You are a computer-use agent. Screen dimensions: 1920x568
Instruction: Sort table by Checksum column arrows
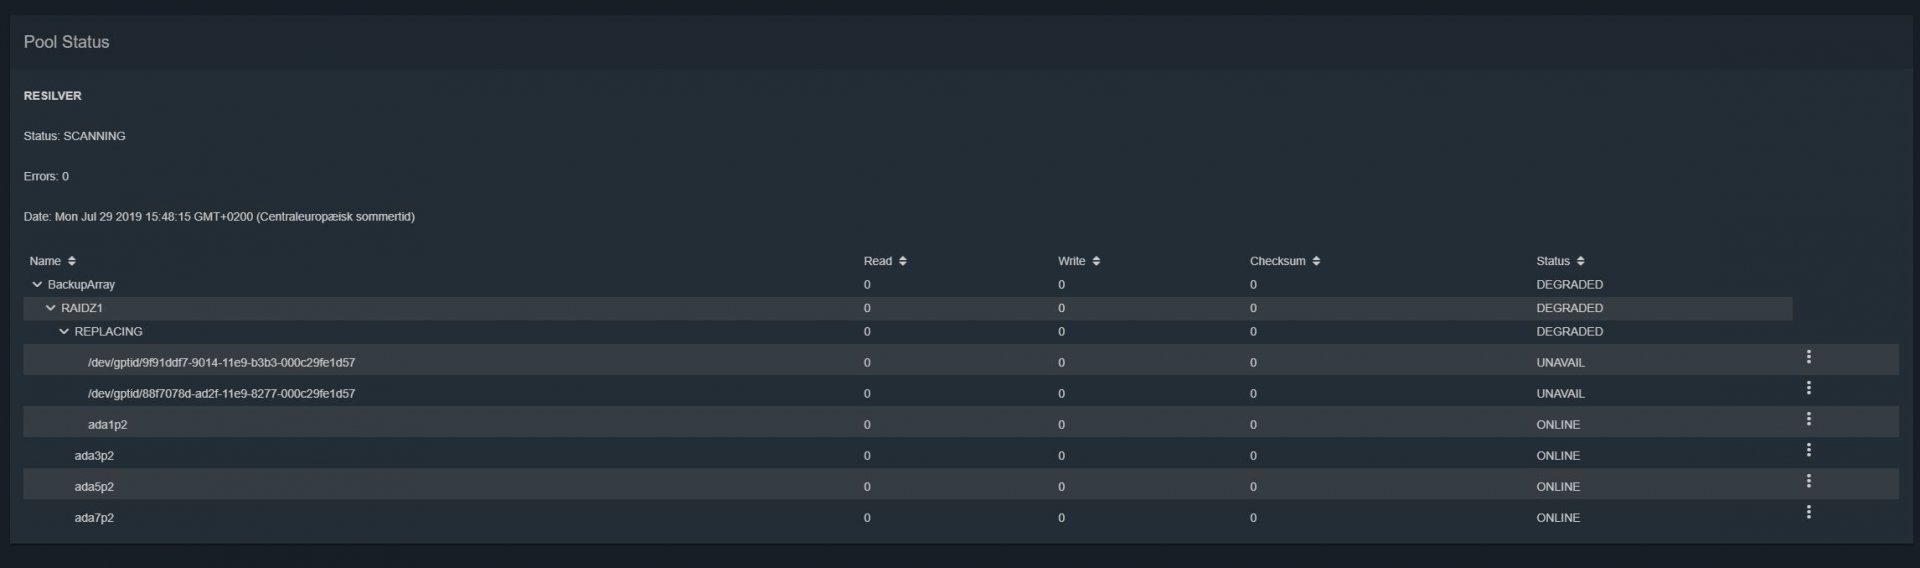[x=1316, y=261]
